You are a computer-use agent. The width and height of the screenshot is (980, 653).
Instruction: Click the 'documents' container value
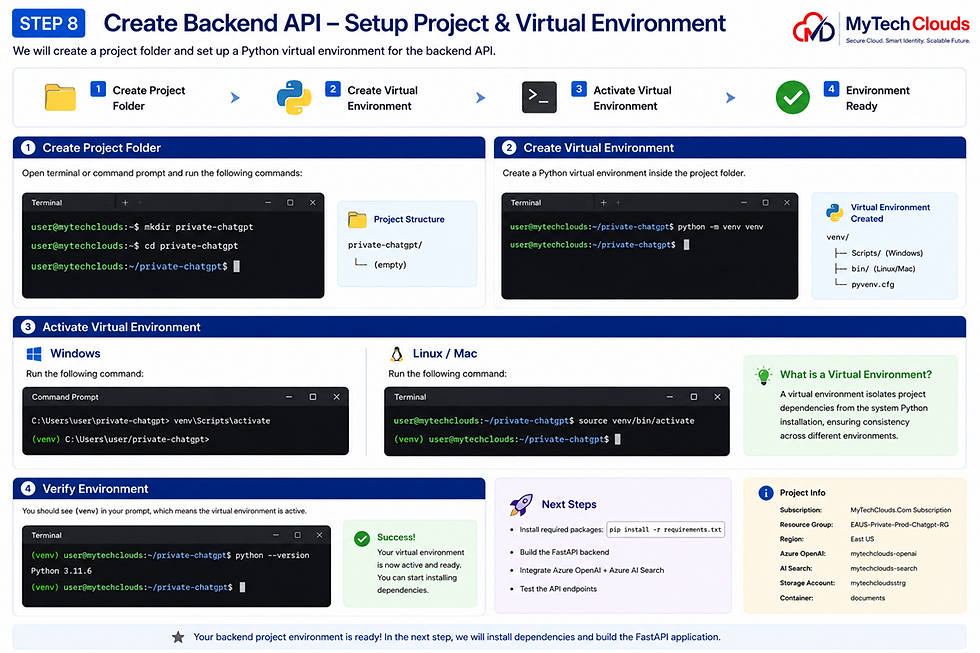point(868,598)
